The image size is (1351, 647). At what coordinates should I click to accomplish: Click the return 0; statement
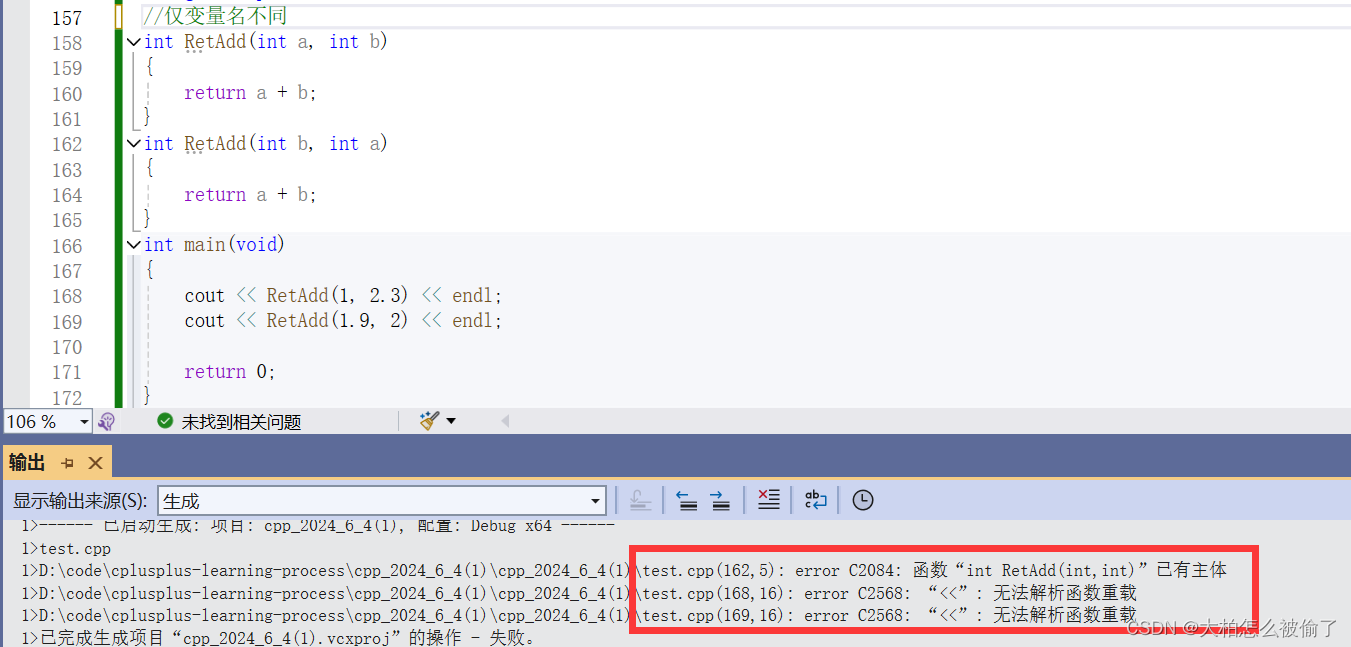click(230, 371)
